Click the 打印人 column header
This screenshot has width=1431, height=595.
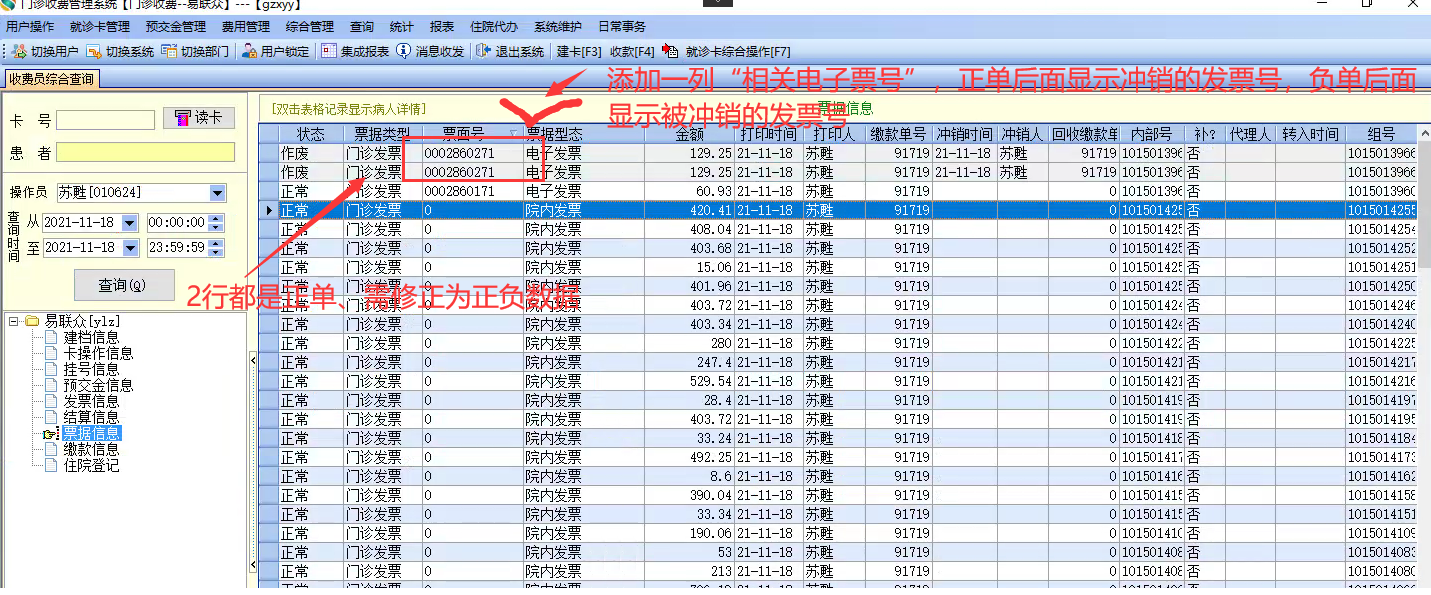tap(834, 134)
